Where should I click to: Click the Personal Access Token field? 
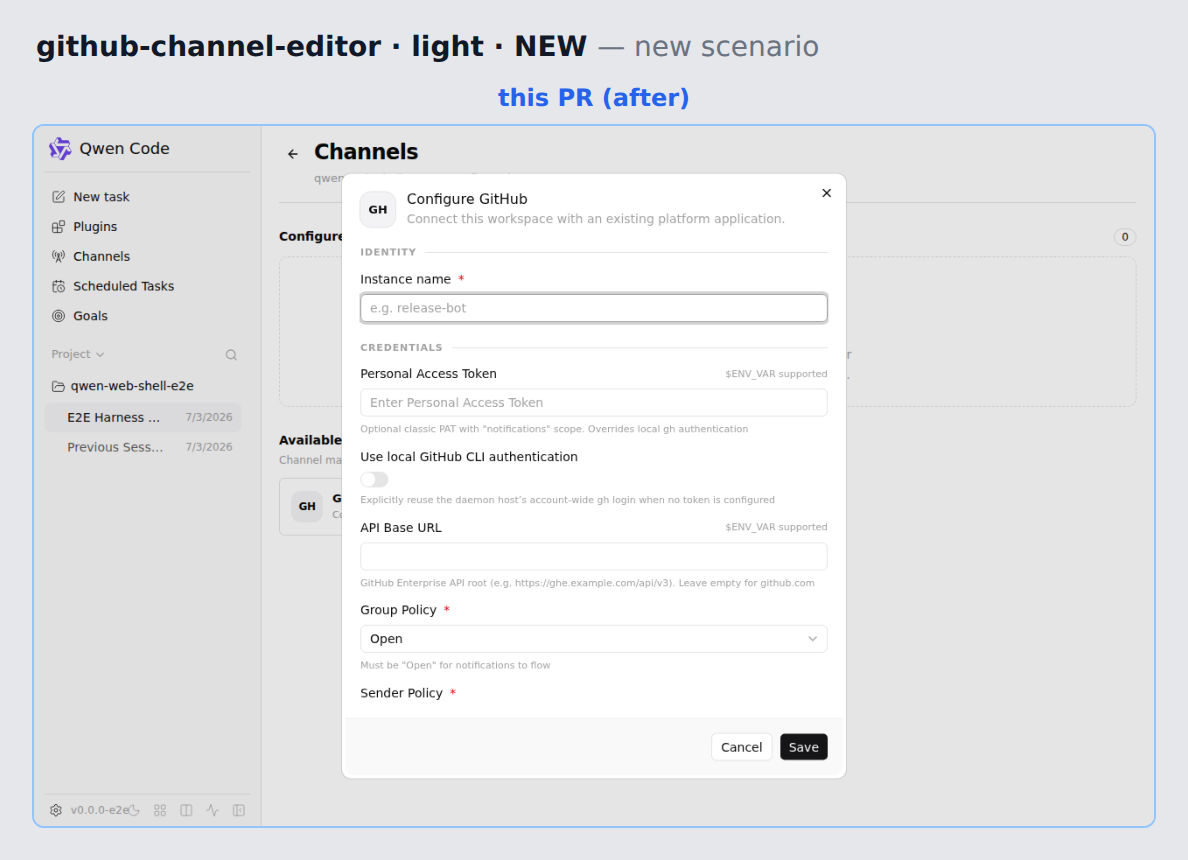click(593, 402)
